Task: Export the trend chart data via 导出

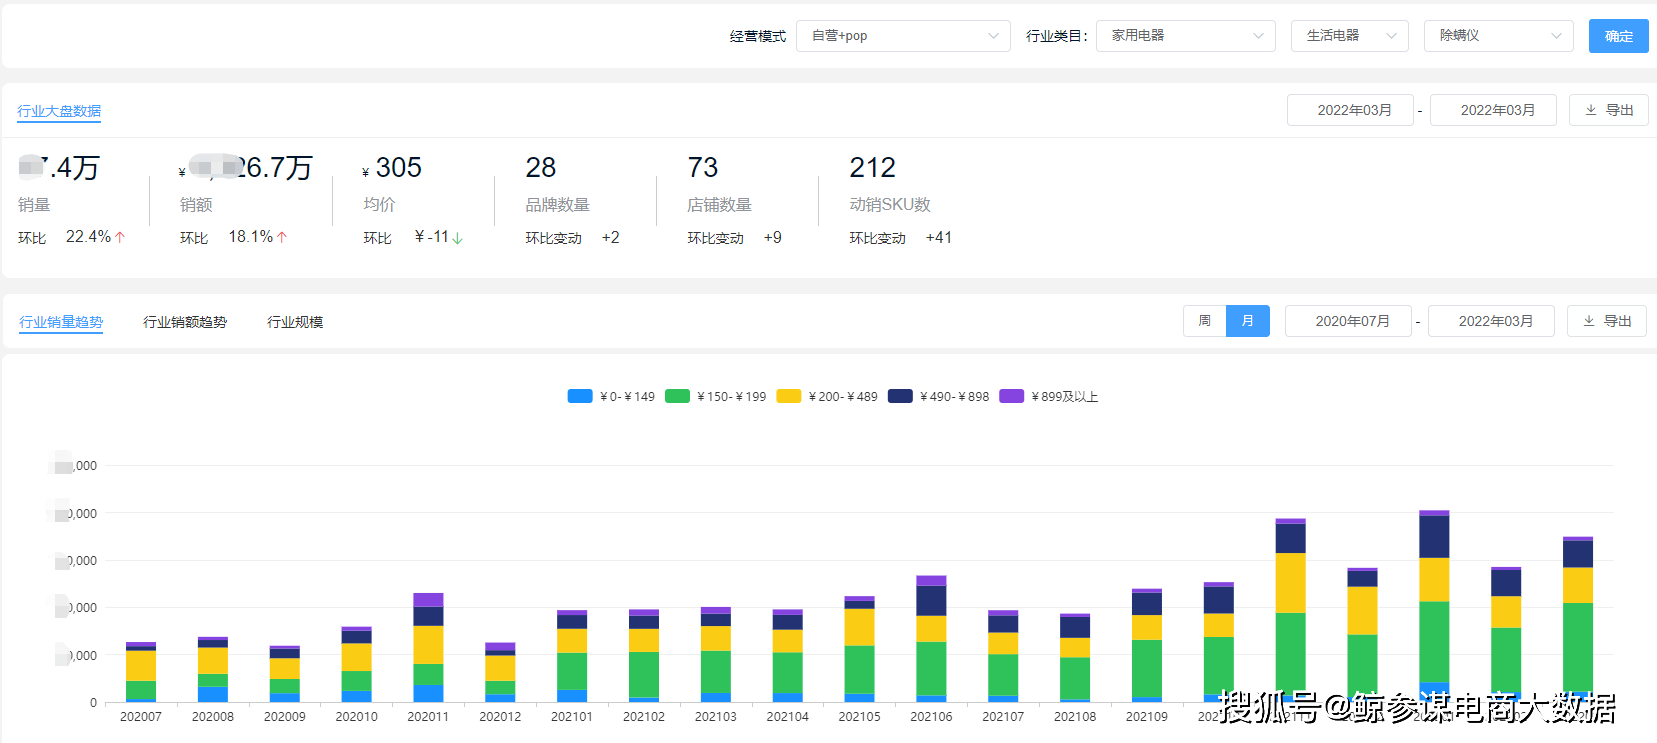Action: coord(1606,321)
